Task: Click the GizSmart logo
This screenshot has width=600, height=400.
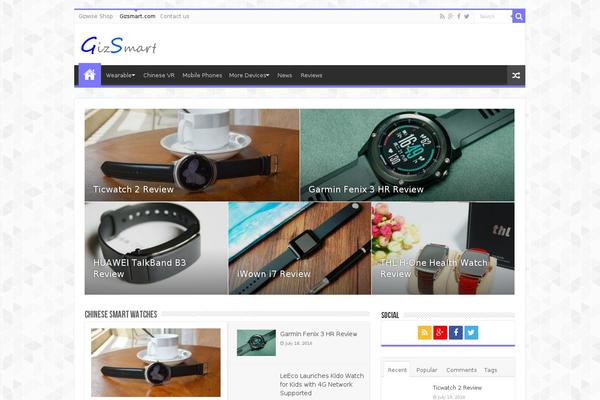Action: click(119, 45)
